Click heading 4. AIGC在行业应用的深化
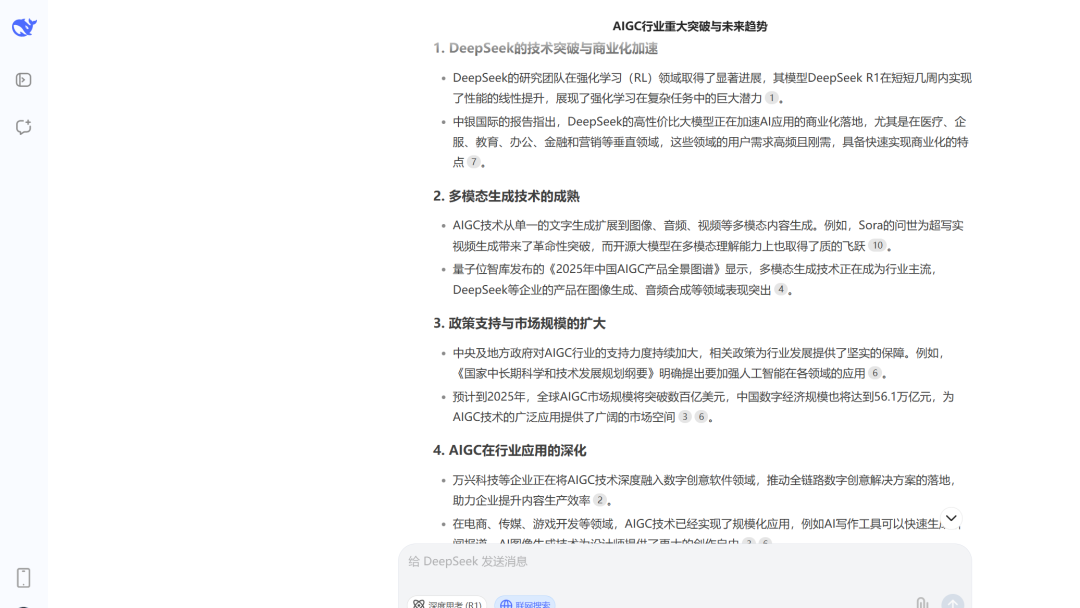Viewport: 1080px width, 608px height. (510, 450)
